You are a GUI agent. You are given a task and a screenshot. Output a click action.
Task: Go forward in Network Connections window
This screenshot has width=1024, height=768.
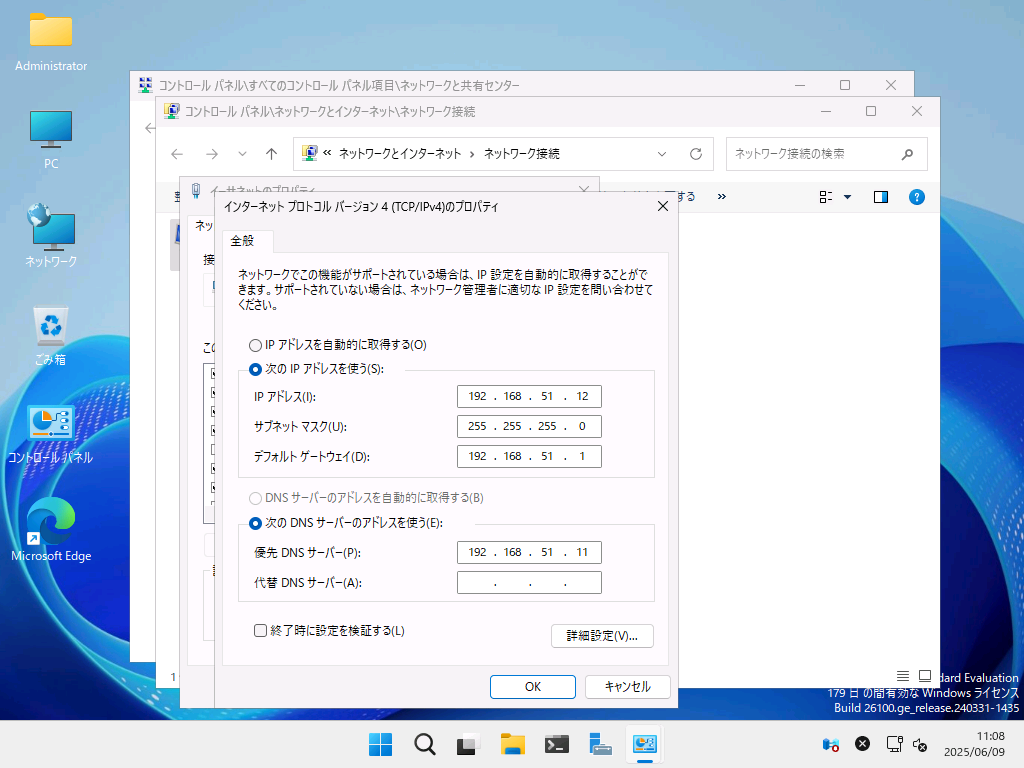pyautogui.click(x=212, y=154)
